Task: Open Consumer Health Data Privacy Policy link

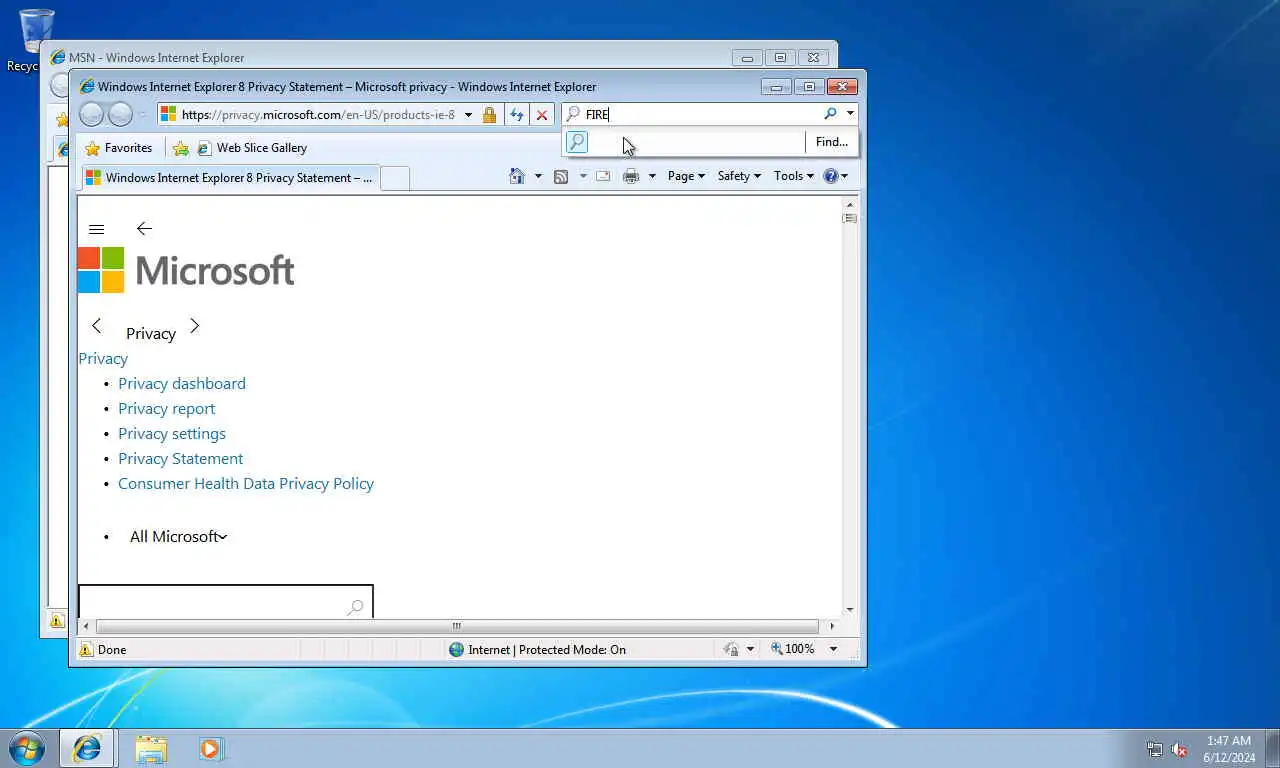Action: (246, 484)
